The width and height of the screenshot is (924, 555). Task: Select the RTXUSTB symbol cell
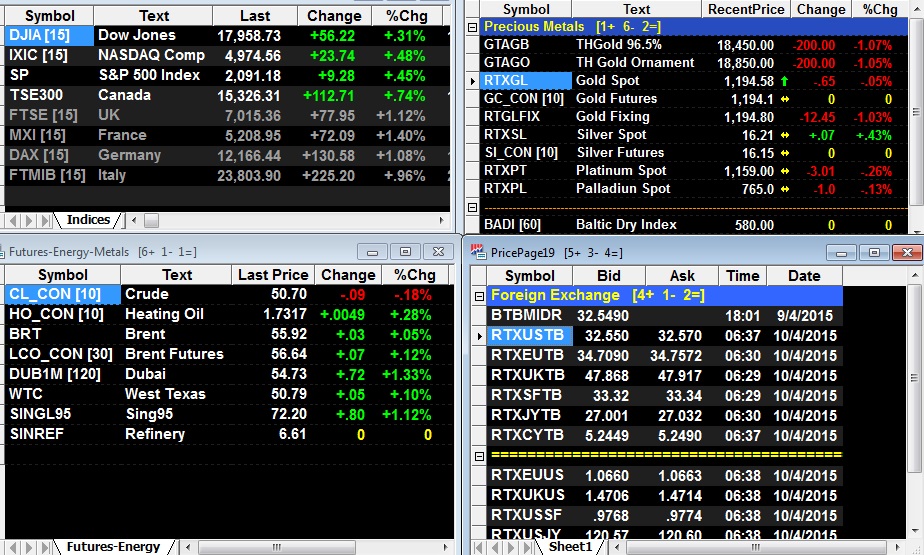530,335
